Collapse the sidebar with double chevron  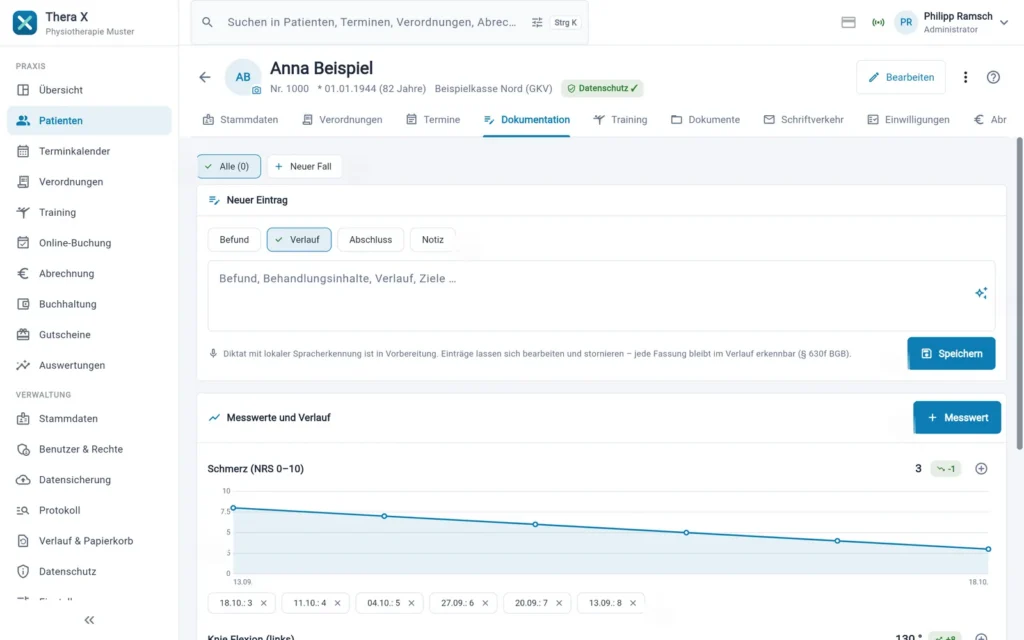(89, 620)
